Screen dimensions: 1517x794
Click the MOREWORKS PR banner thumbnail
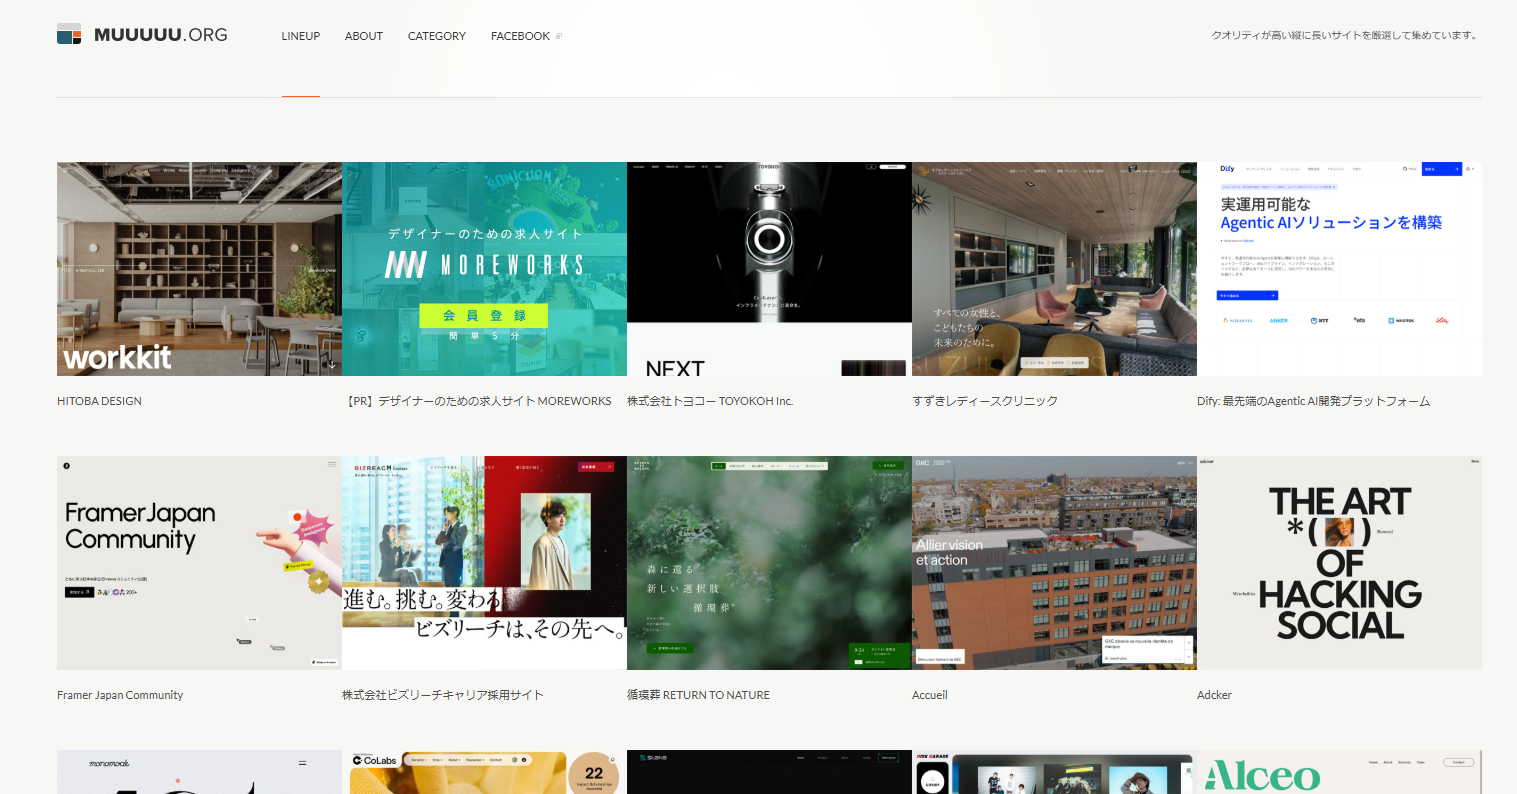pyautogui.click(x=484, y=269)
